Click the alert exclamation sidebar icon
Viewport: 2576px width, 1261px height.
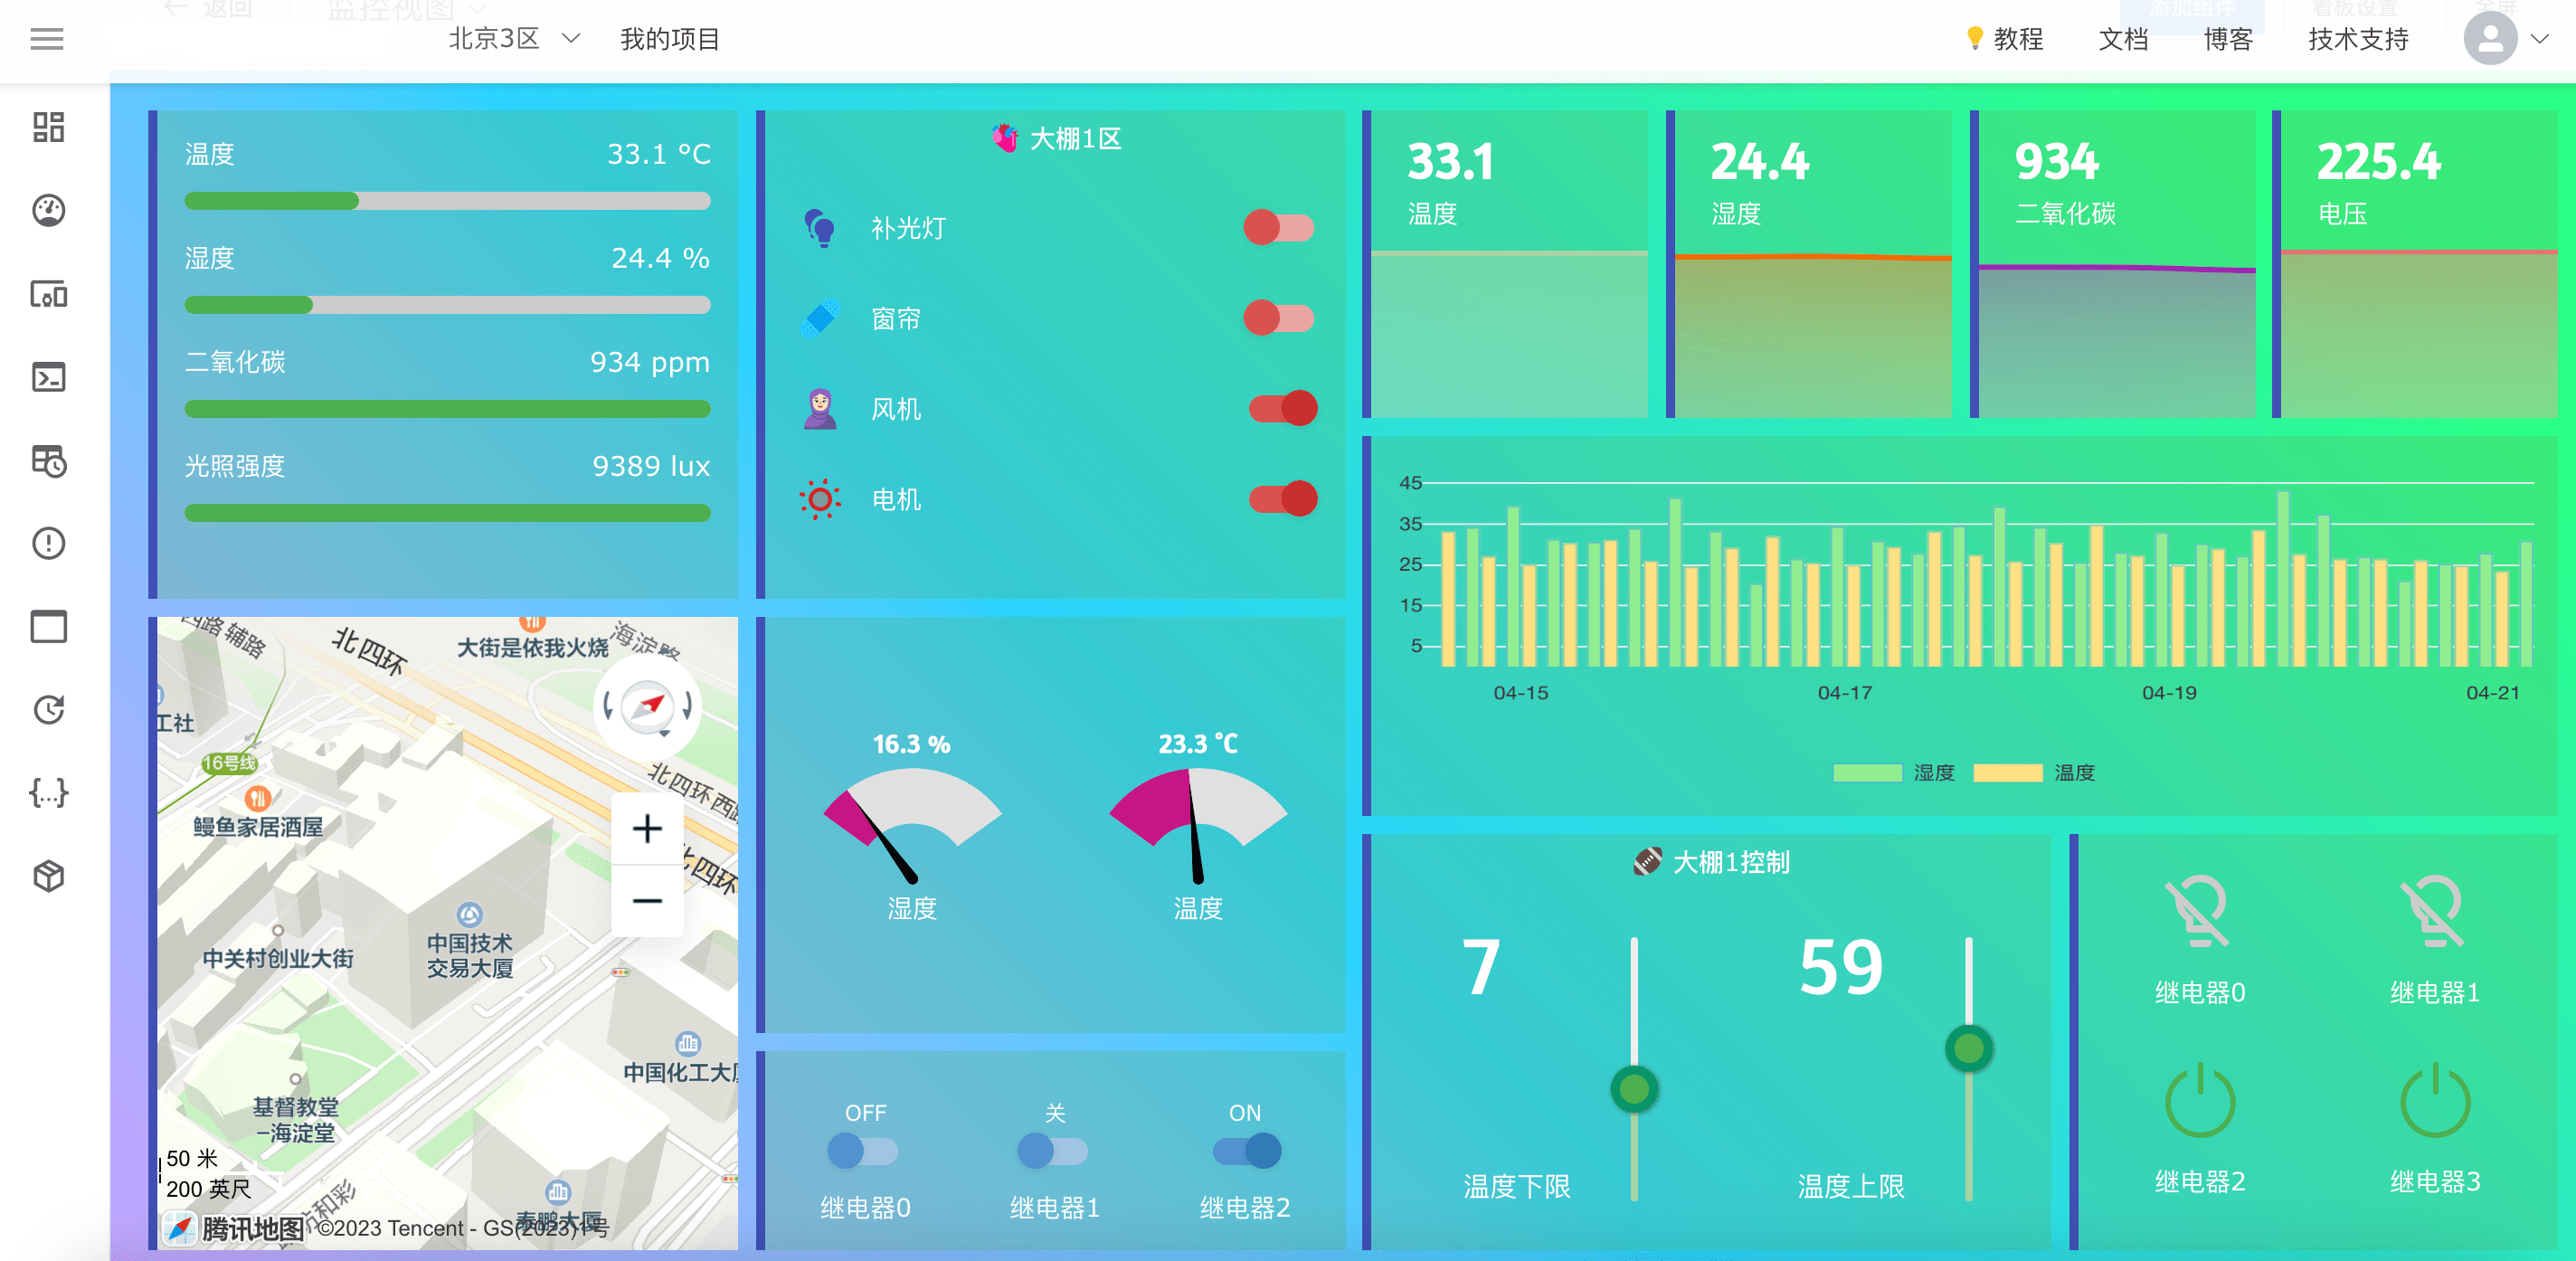pyautogui.click(x=48, y=543)
